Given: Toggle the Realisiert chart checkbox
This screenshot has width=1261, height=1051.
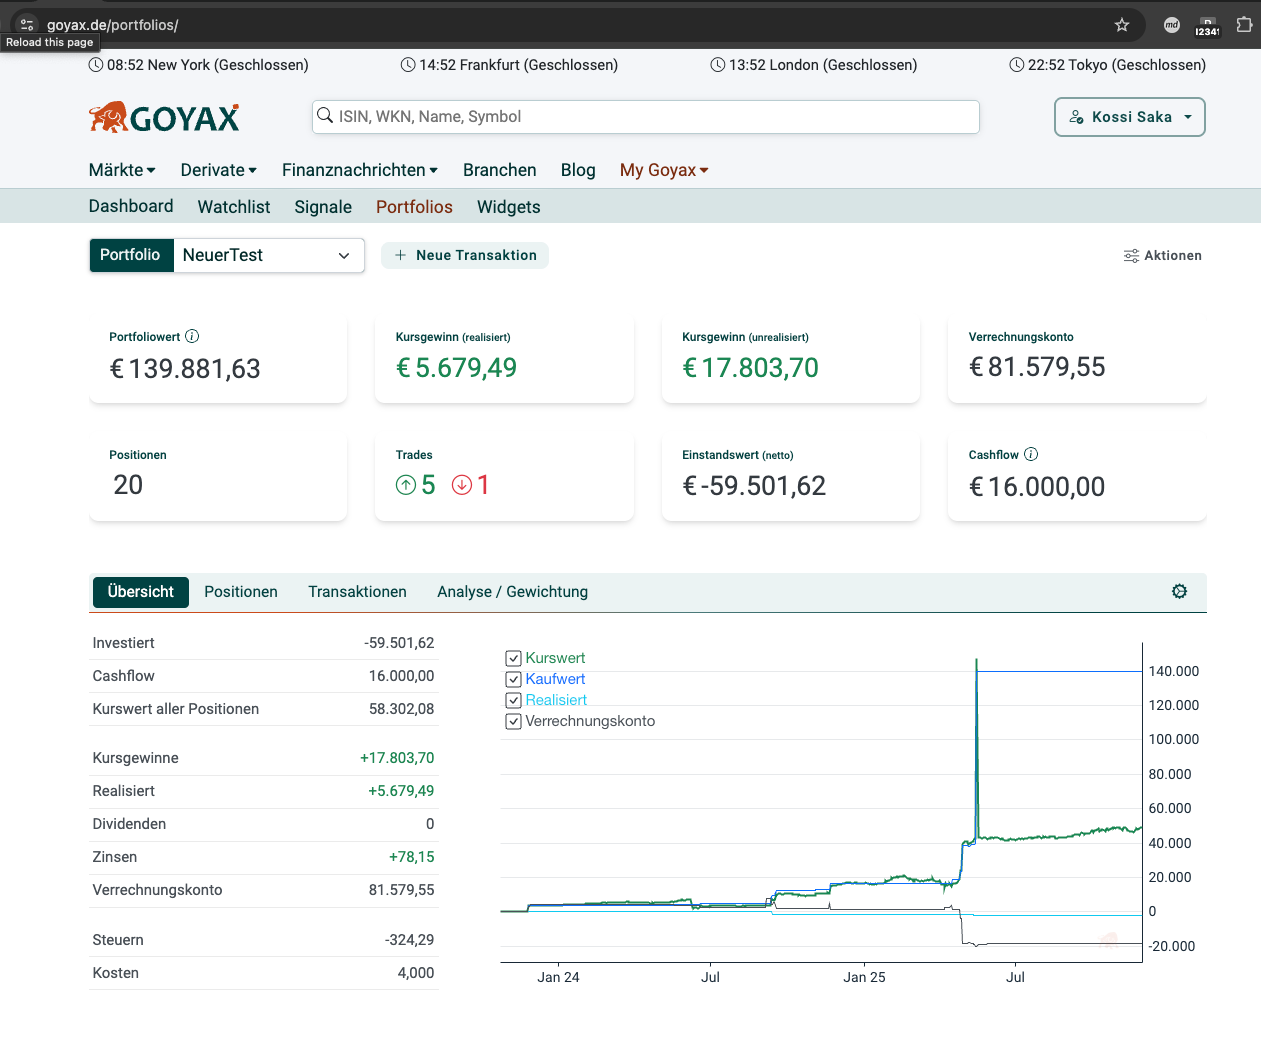Looking at the screenshot, I should point(513,700).
